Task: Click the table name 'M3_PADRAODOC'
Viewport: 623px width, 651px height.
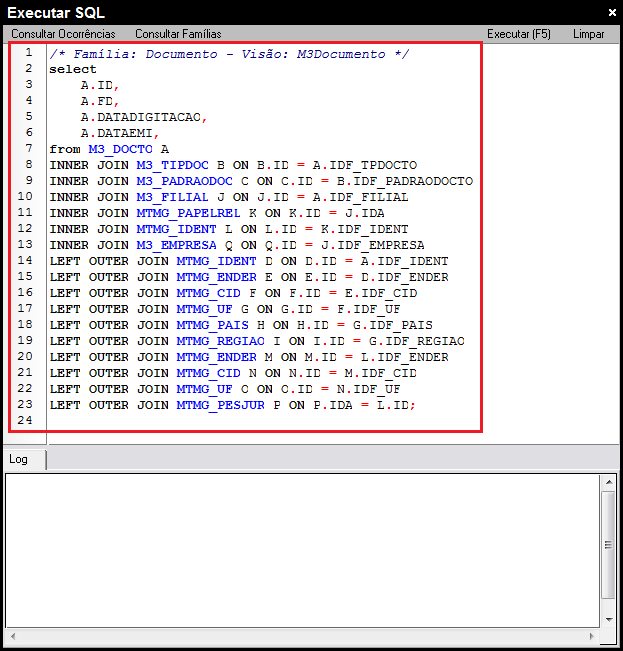Action: pyautogui.click(x=185, y=181)
